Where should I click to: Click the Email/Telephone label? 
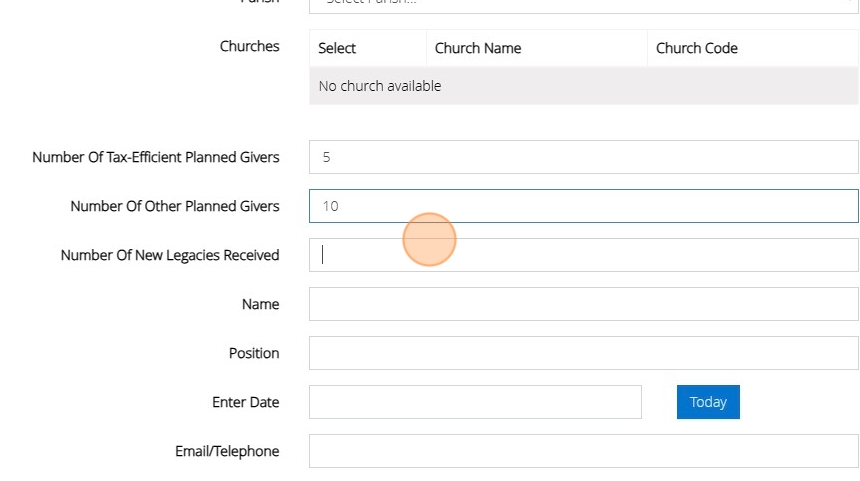click(x=227, y=451)
